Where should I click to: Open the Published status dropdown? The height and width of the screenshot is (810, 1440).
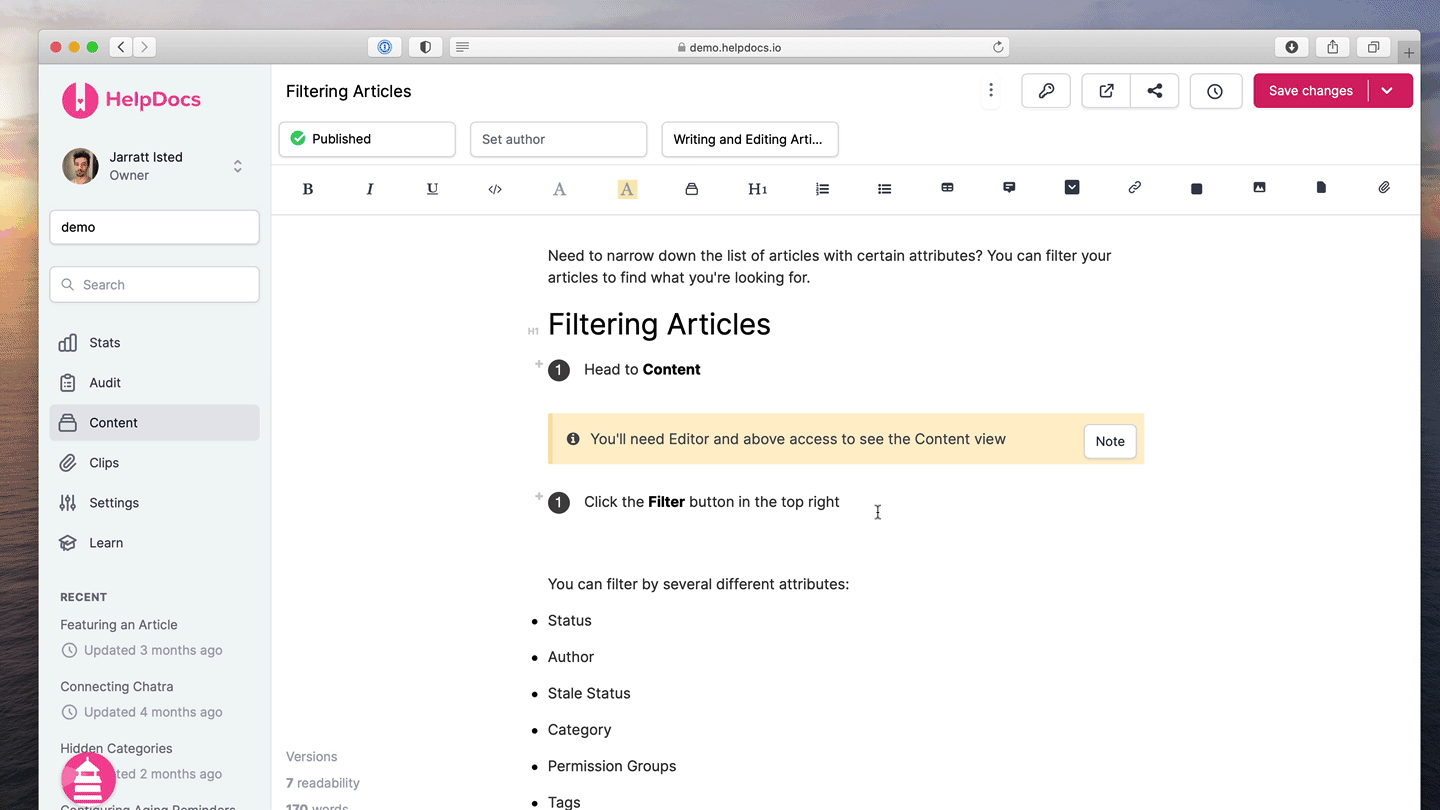pos(367,139)
